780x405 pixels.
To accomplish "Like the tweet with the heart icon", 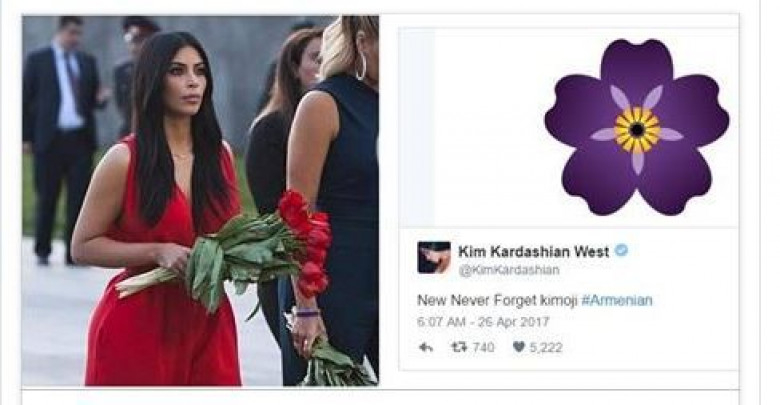I will (x=519, y=347).
